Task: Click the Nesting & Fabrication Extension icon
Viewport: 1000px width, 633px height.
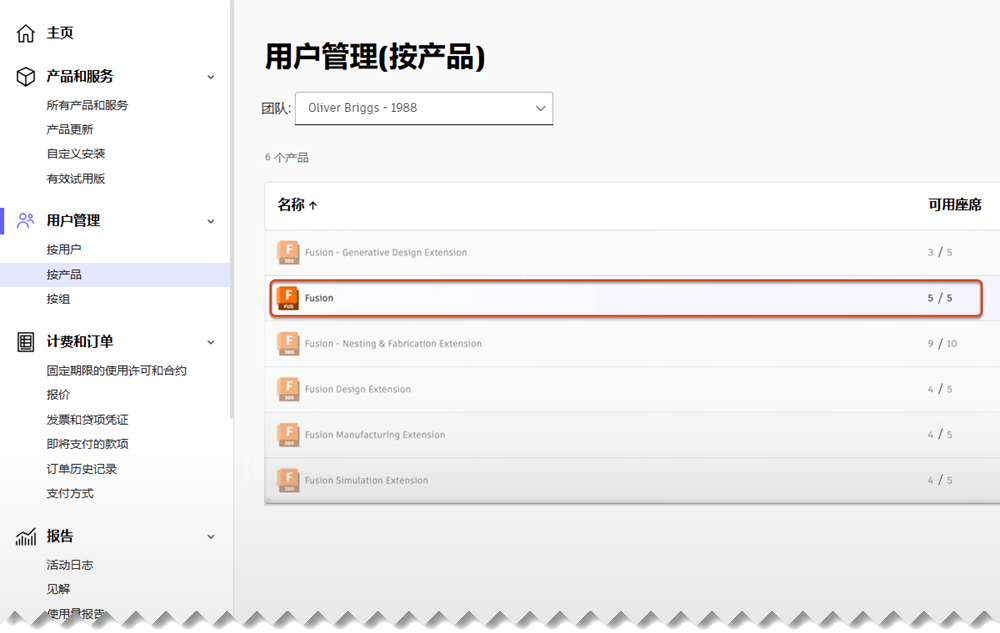Action: (288, 344)
